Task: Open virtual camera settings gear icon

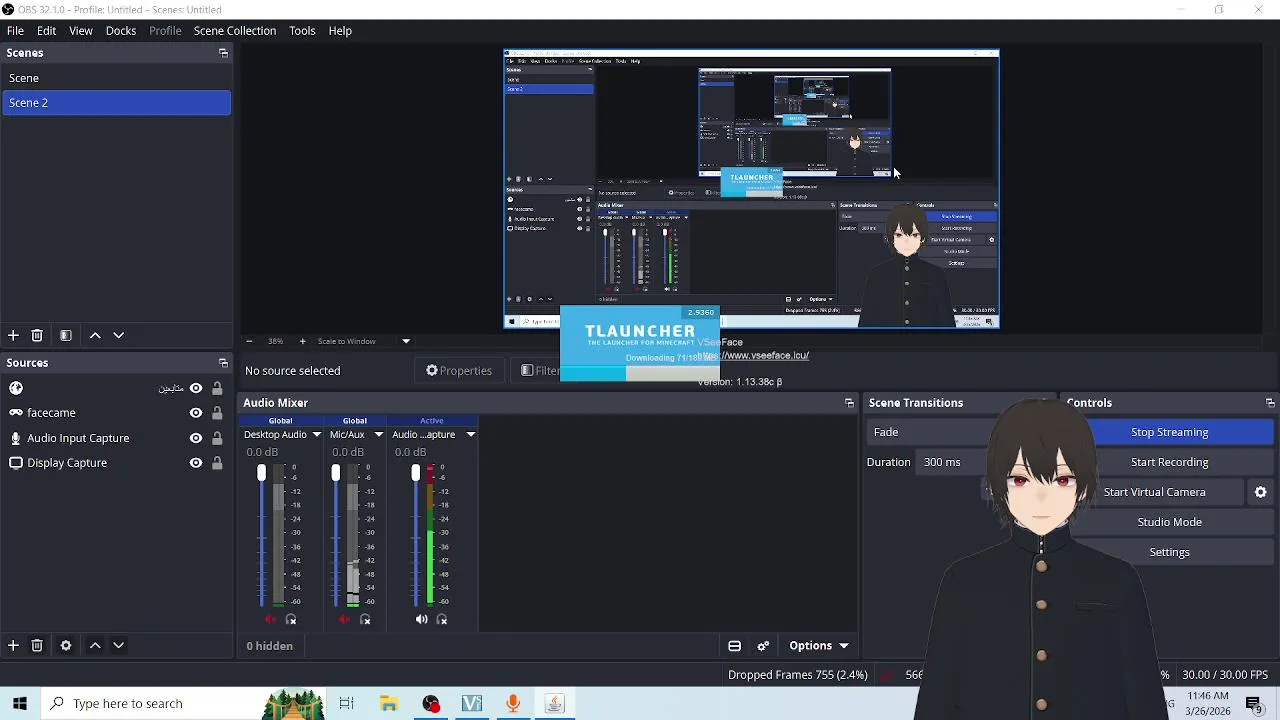Action: click(x=1261, y=492)
